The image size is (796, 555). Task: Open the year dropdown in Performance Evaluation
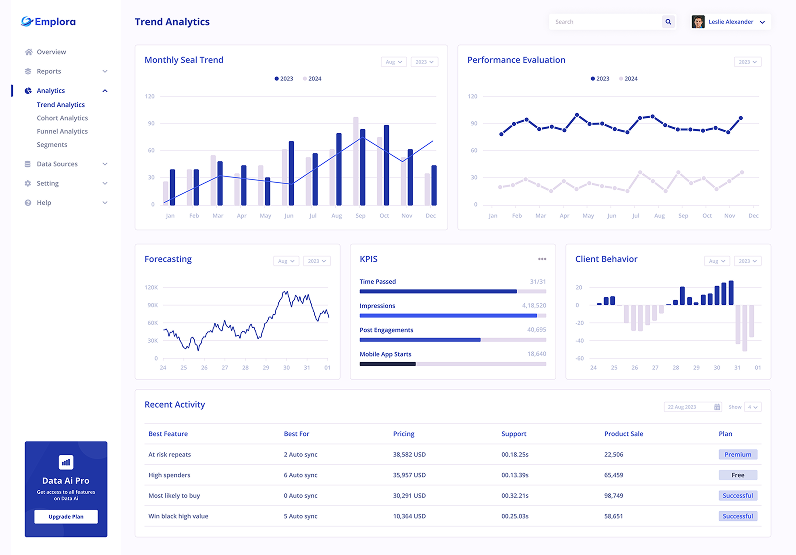click(x=748, y=62)
